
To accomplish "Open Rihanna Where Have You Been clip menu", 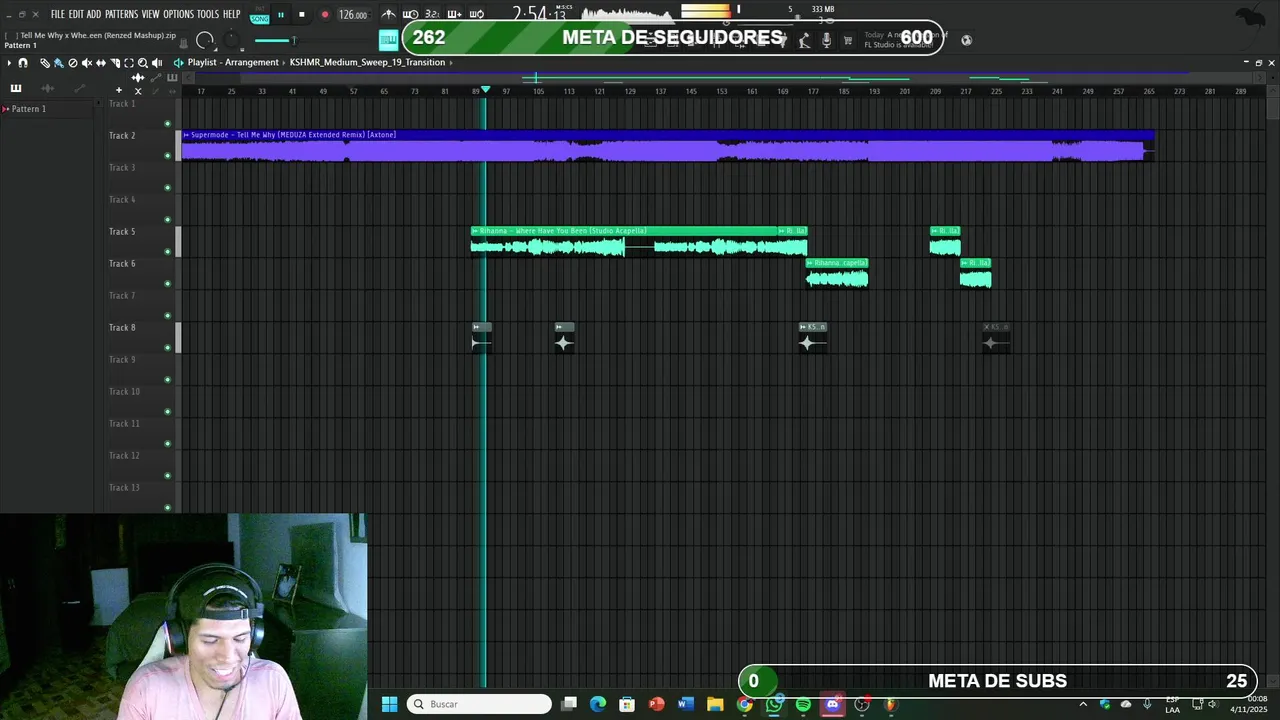I will point(476,231).
